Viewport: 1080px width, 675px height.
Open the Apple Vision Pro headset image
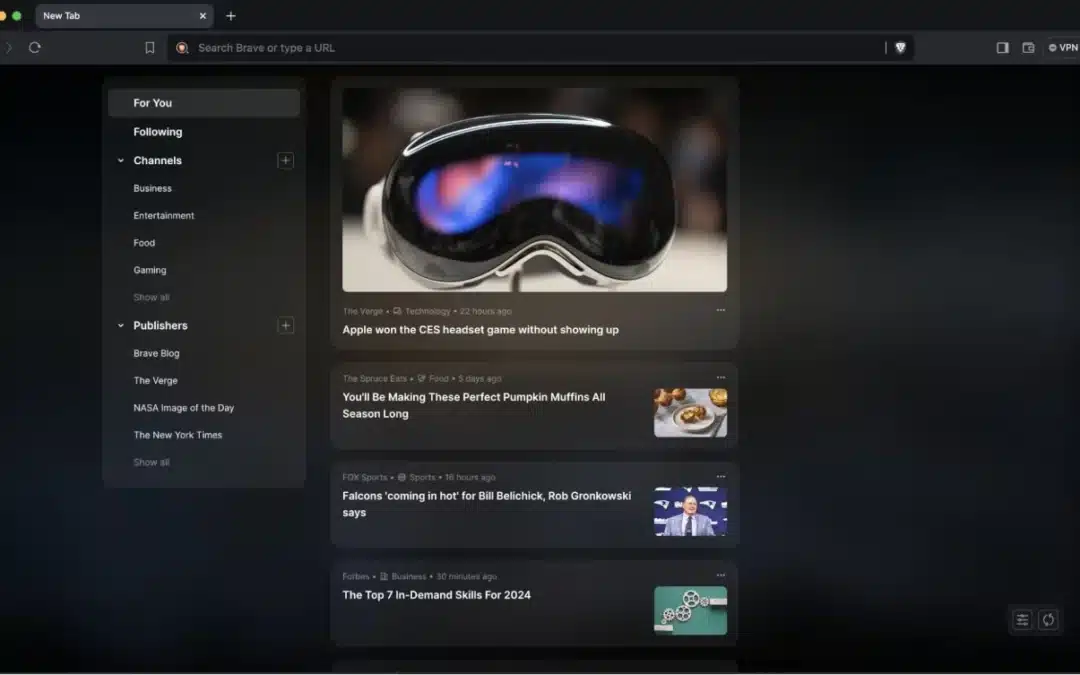(x=534, y=189)
